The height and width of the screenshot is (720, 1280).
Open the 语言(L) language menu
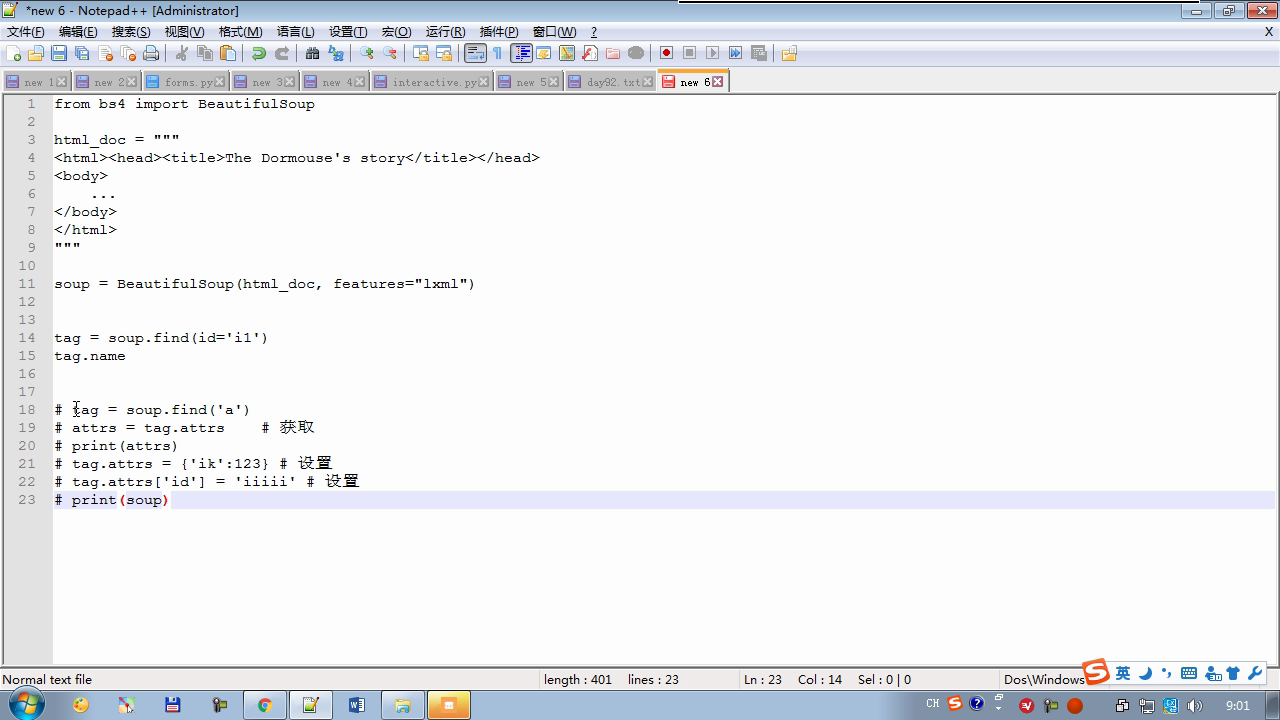pyautogui.click(x=295, y=32)
